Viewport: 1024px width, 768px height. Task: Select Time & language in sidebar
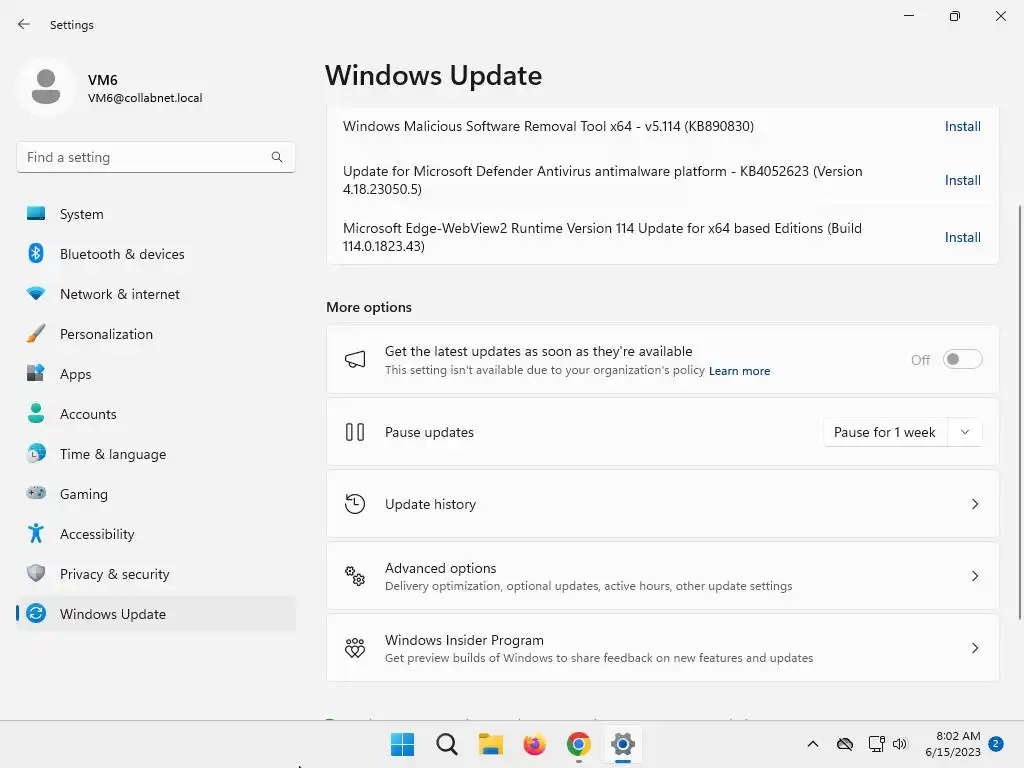(156, 453)
